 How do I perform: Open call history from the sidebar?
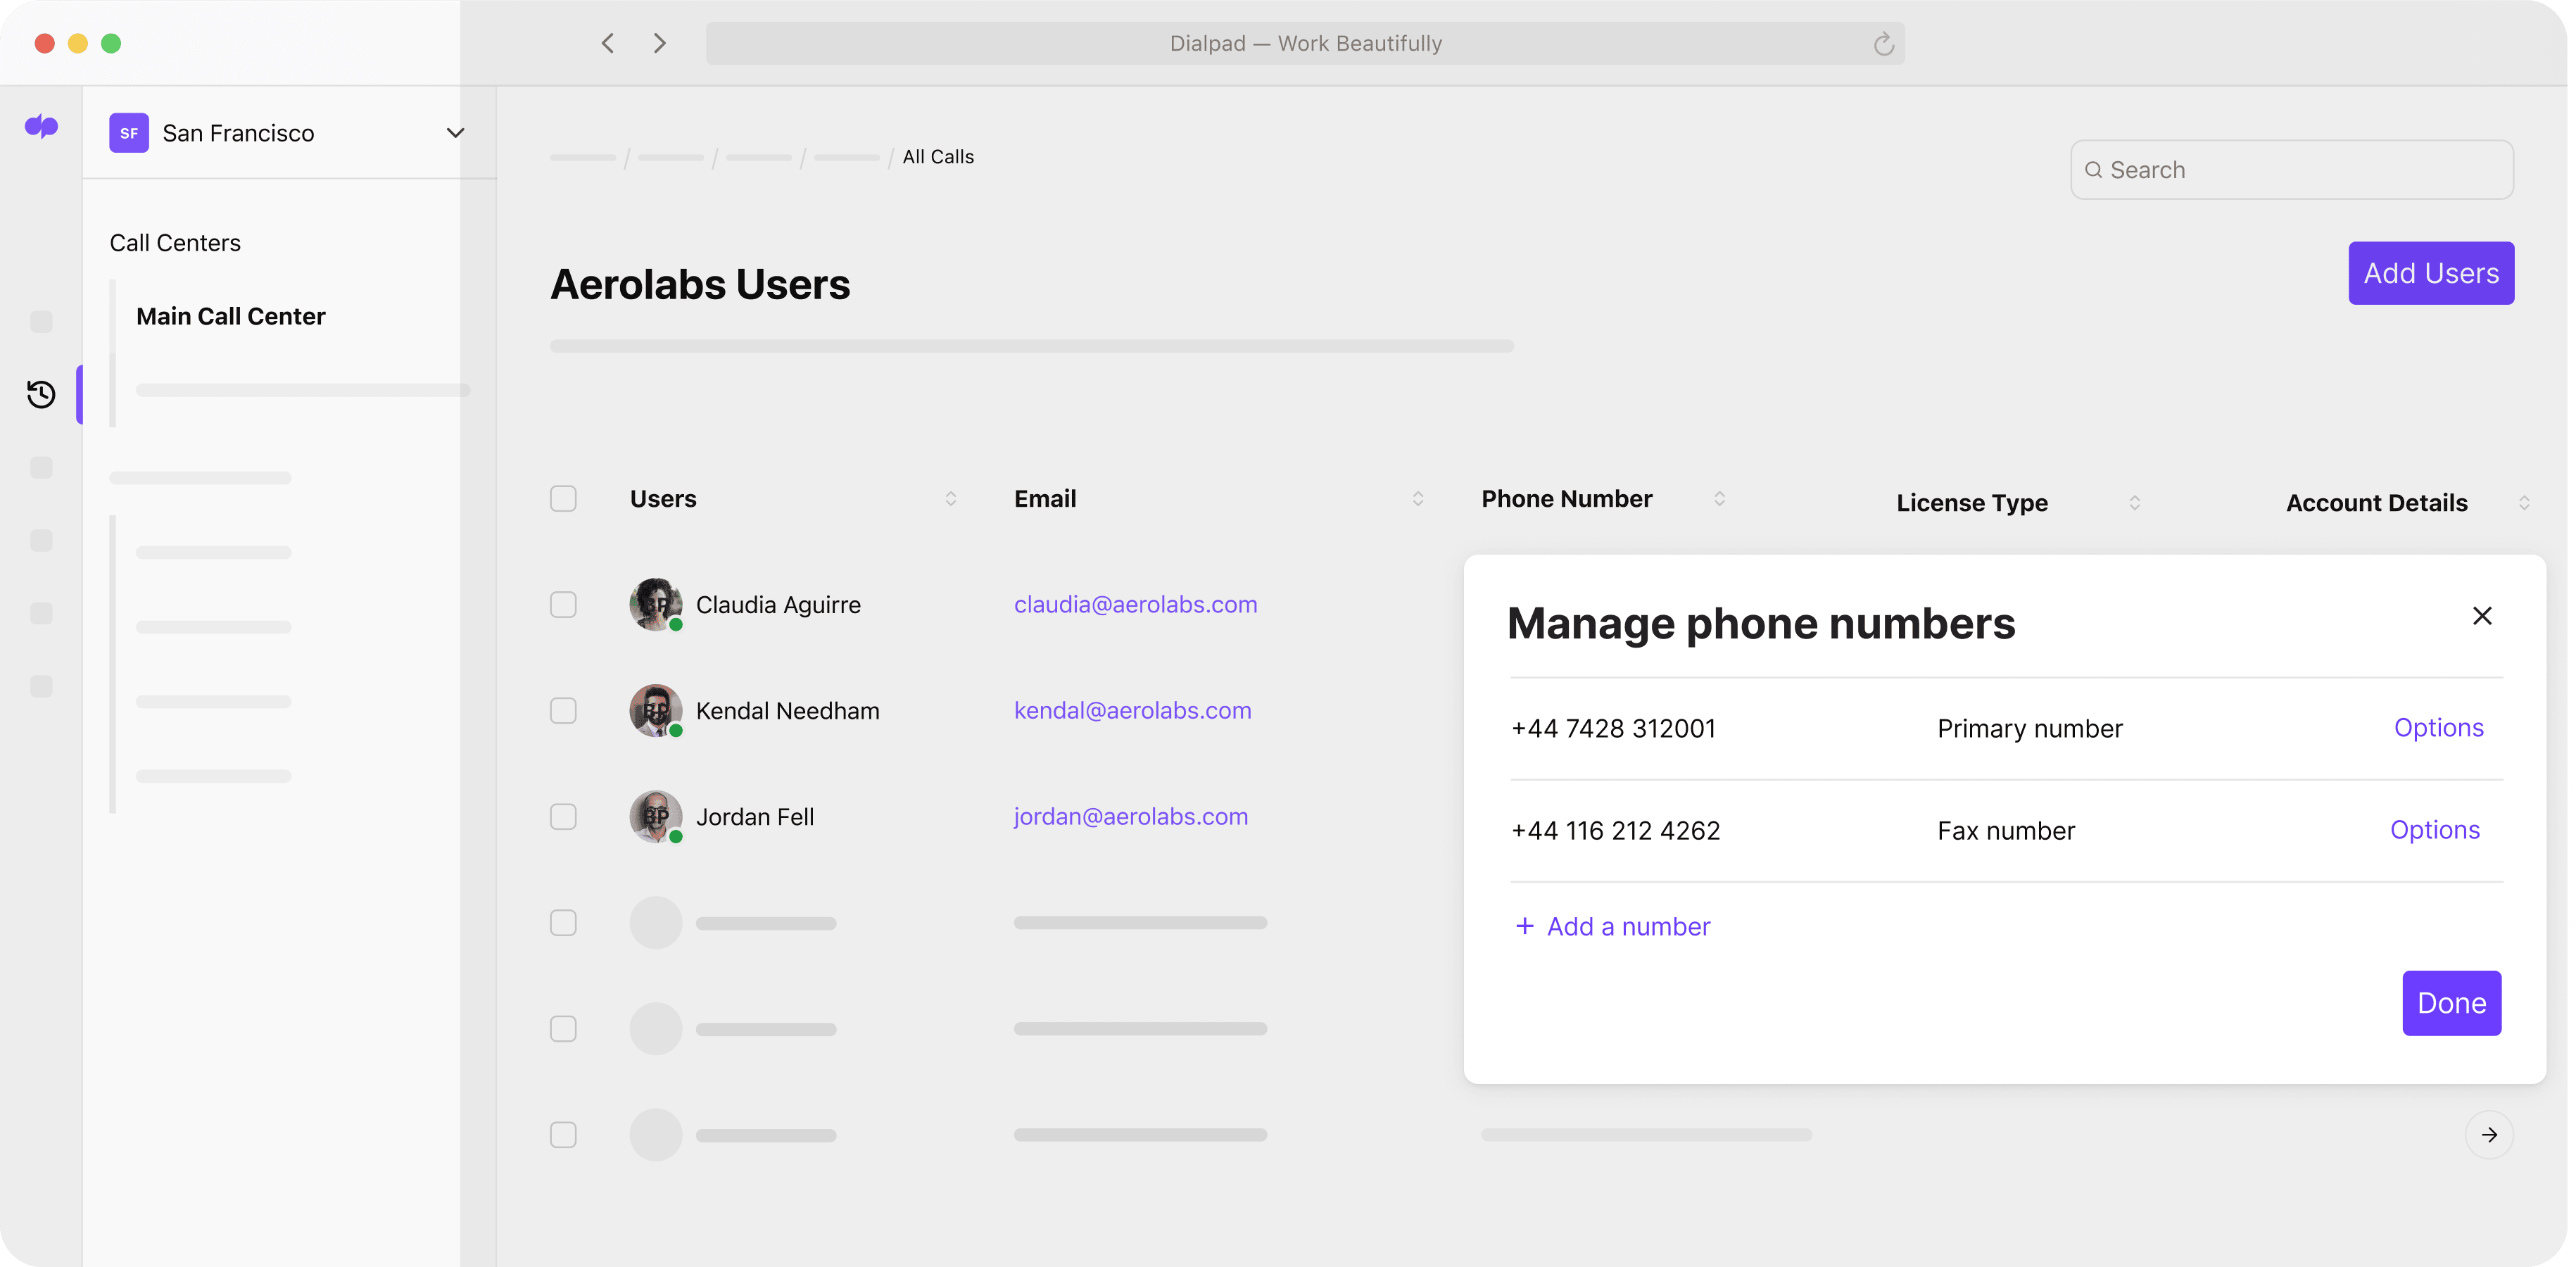[x=41, y=394]
